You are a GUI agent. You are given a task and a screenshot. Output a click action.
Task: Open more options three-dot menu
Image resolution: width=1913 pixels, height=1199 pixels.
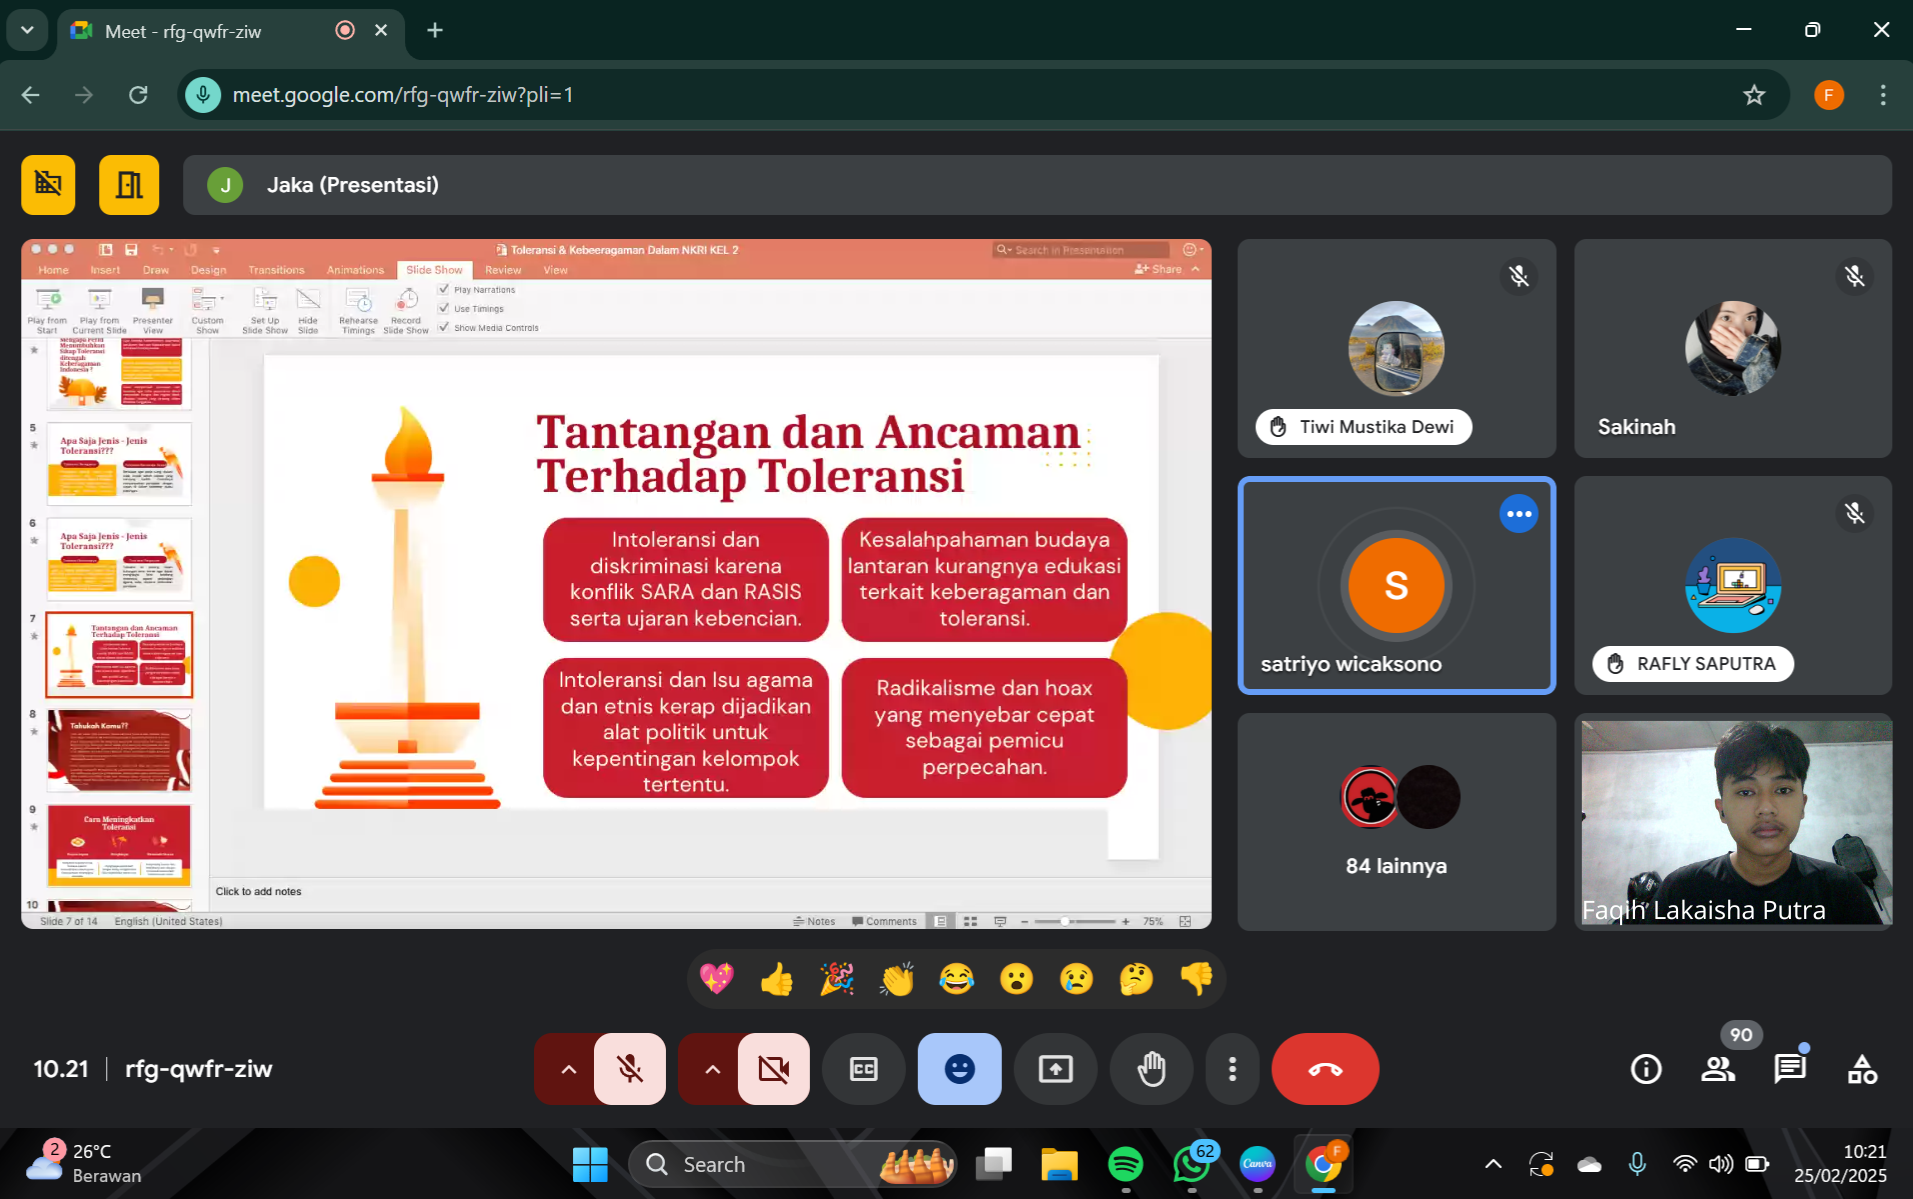(1232, 1069)
